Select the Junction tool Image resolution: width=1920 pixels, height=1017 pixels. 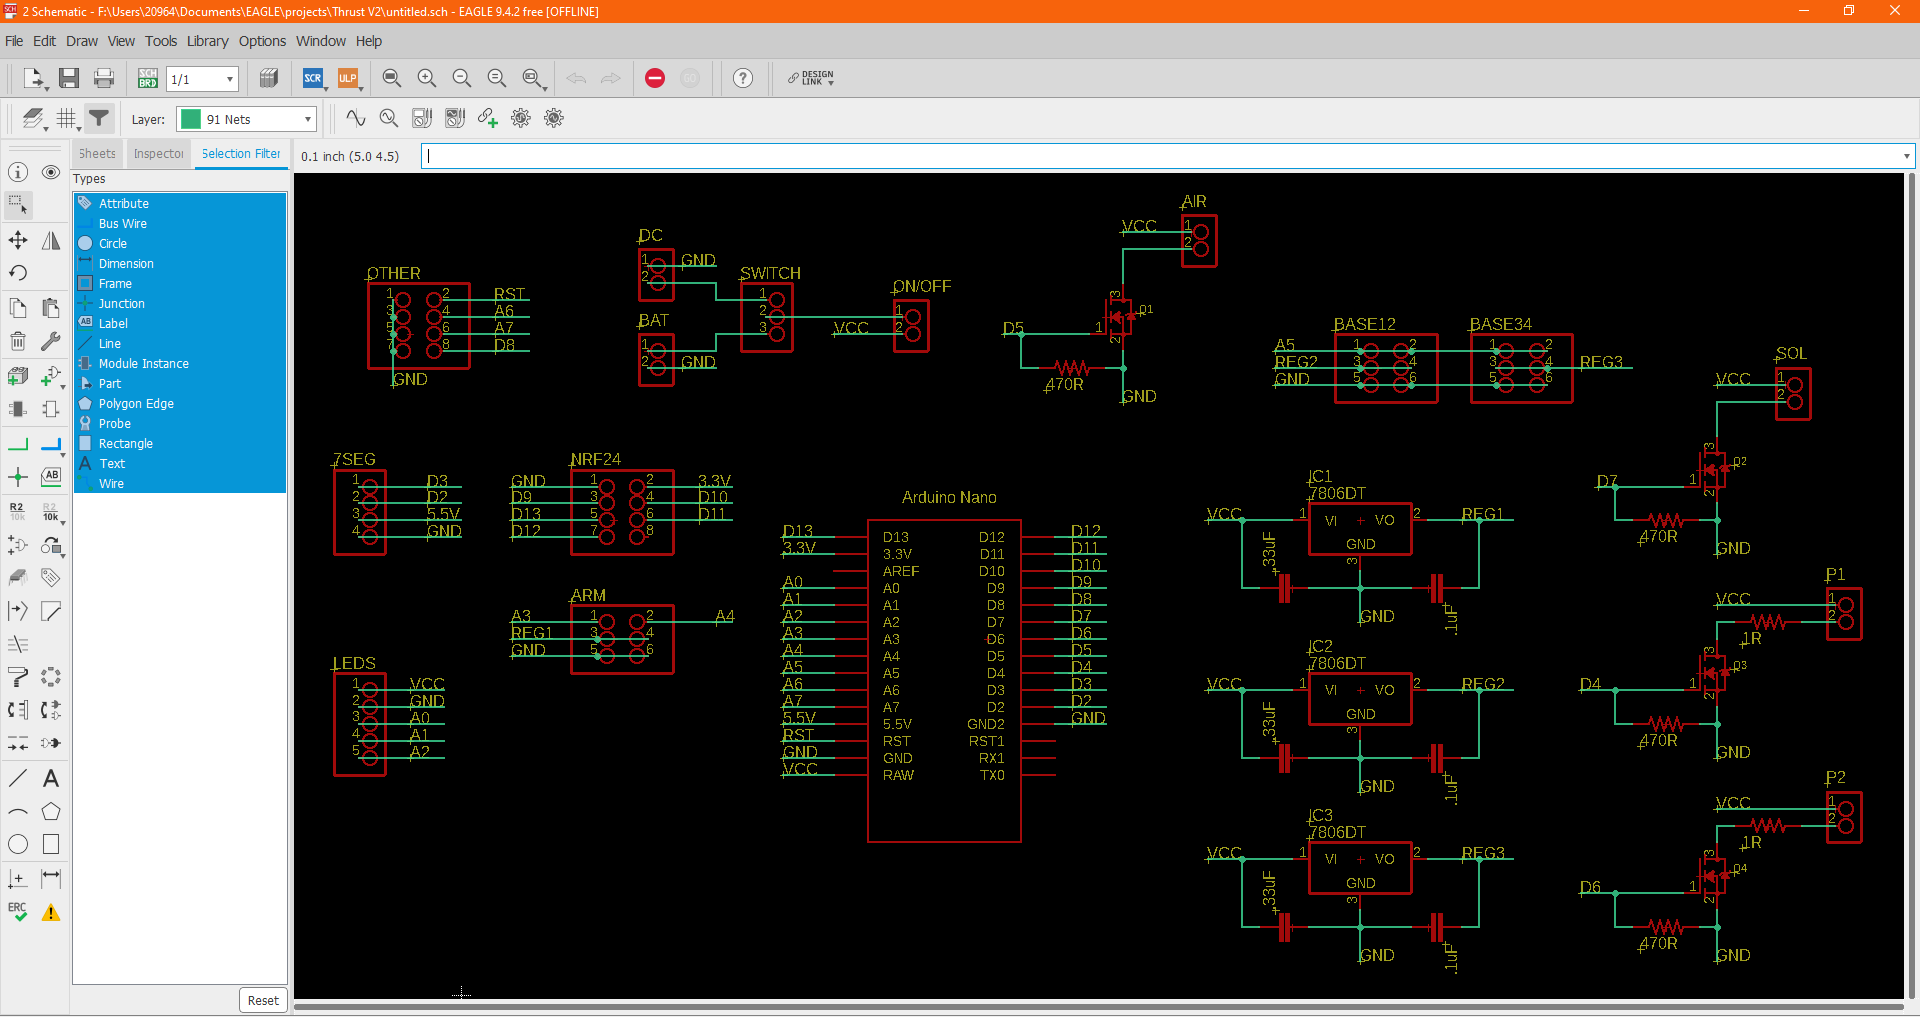[18, 477]
